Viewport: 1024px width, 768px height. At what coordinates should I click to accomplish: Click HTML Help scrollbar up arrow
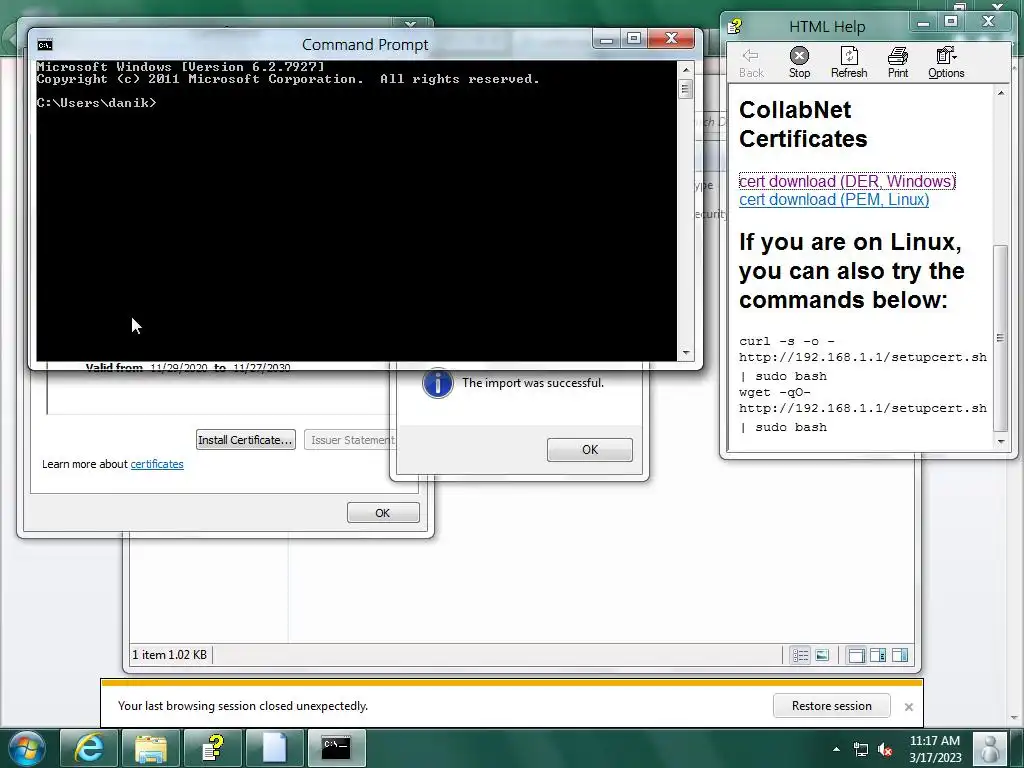(1001, 93)
